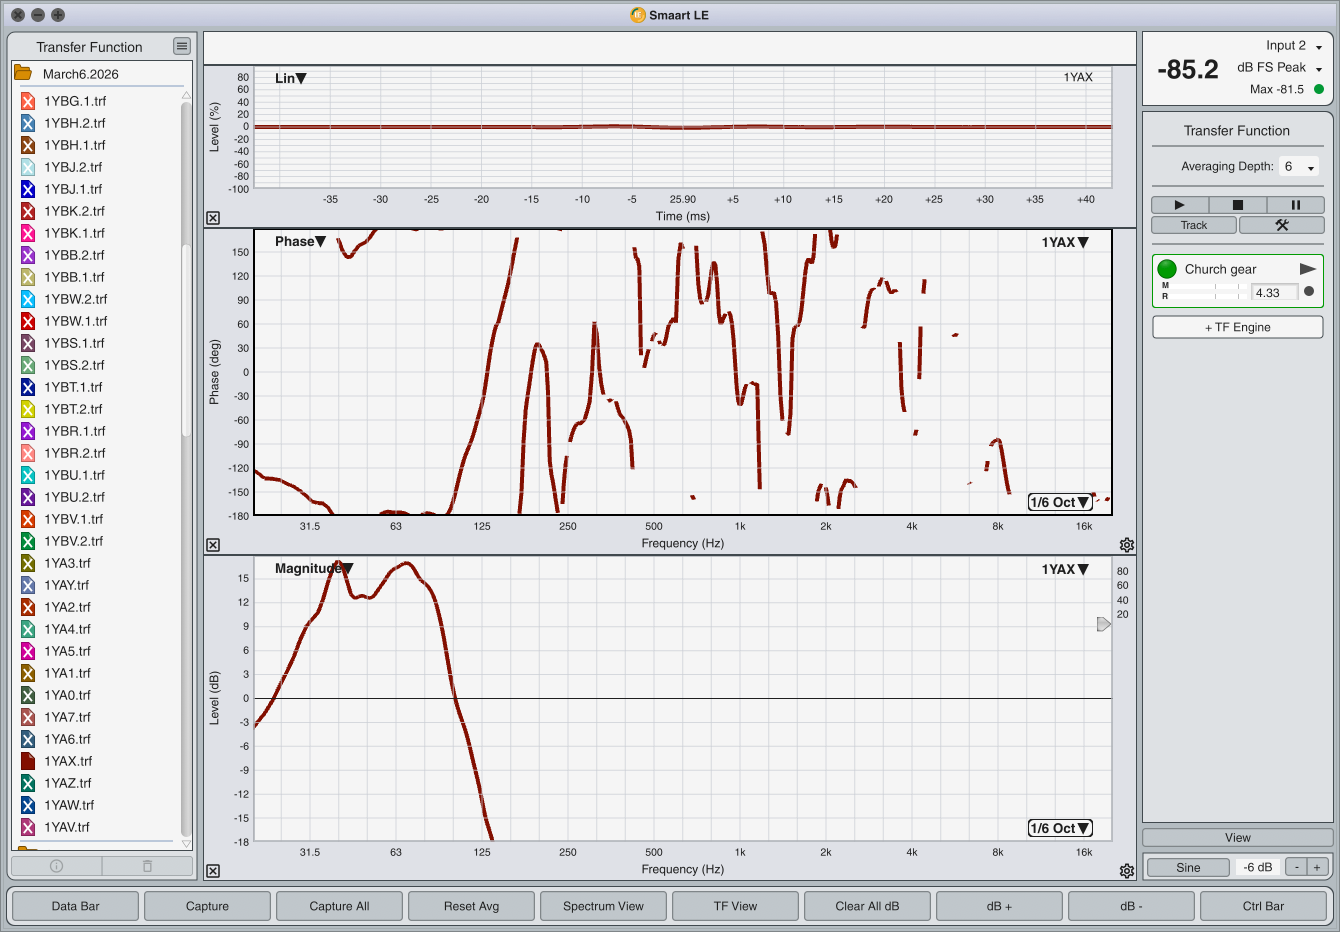
Task: Click the dB + button
Action: point(1000,906)
